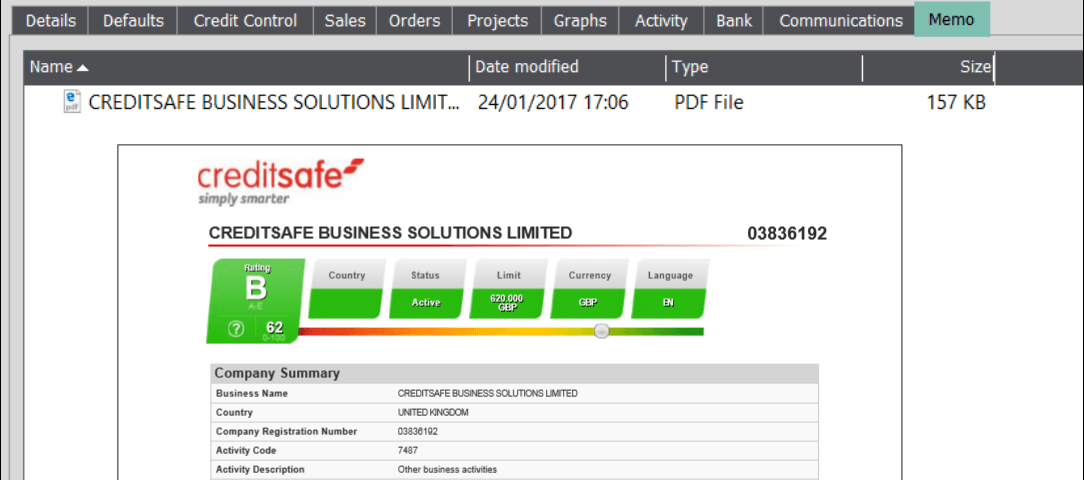Go to the Orders tab
The width and height of the screenshot is (1084, 480).
415,21
